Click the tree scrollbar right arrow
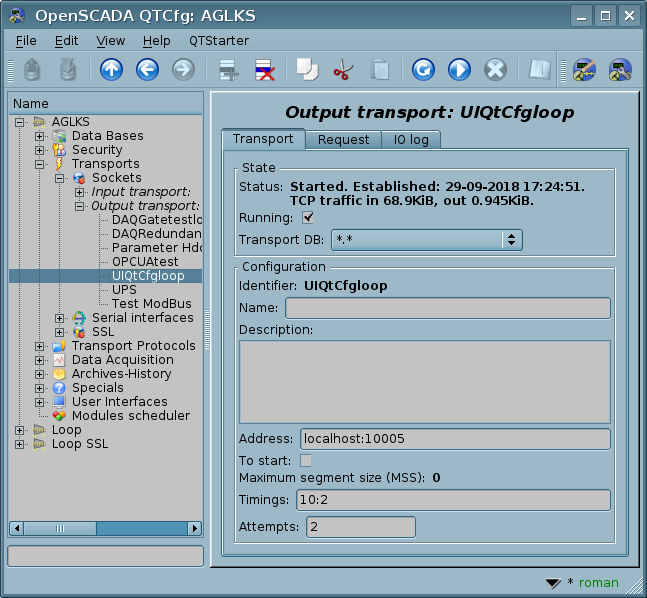Viewport: 647px width, 598px height. point(195,528)
